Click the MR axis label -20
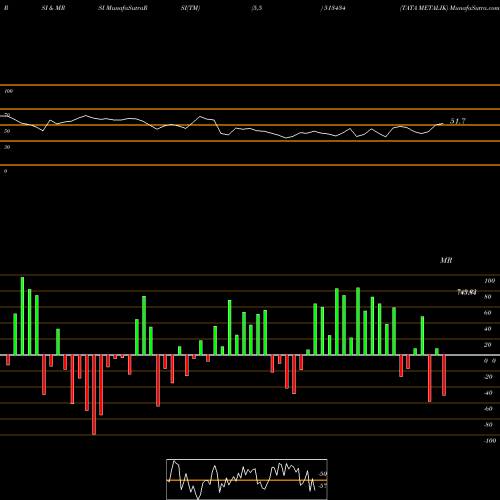The image size is (500, 500). pos(488,377)
